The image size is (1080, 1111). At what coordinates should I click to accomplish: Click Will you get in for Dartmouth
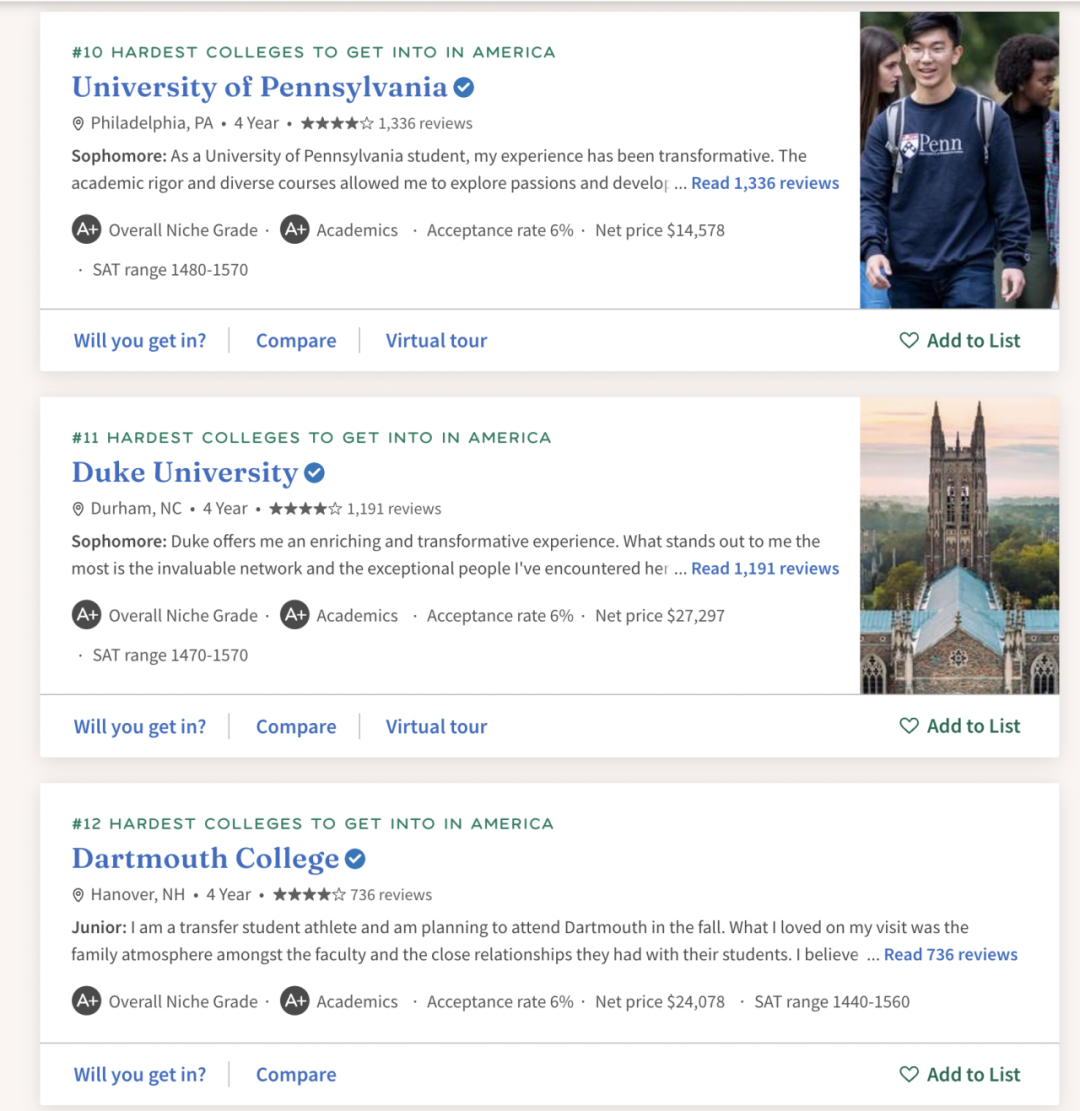click(x=140, y=1075)
